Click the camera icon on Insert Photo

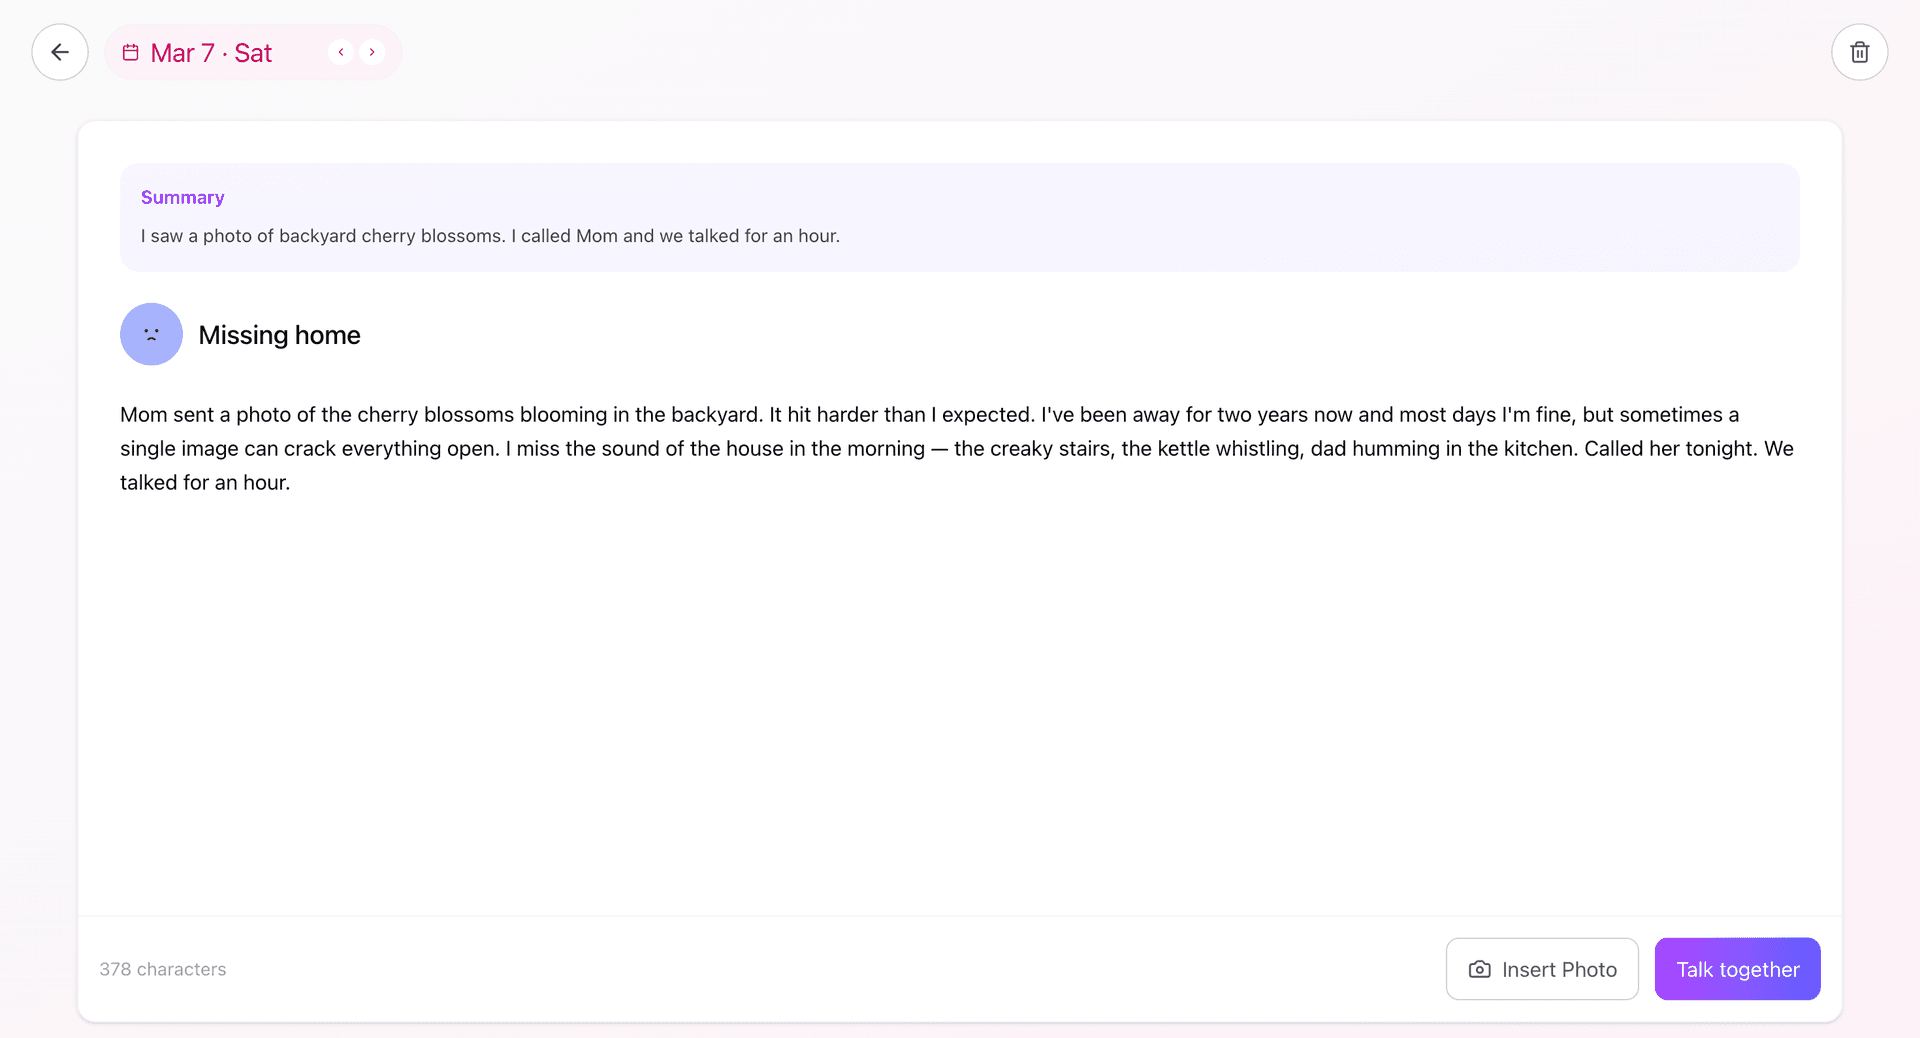tap(1479, 969)
